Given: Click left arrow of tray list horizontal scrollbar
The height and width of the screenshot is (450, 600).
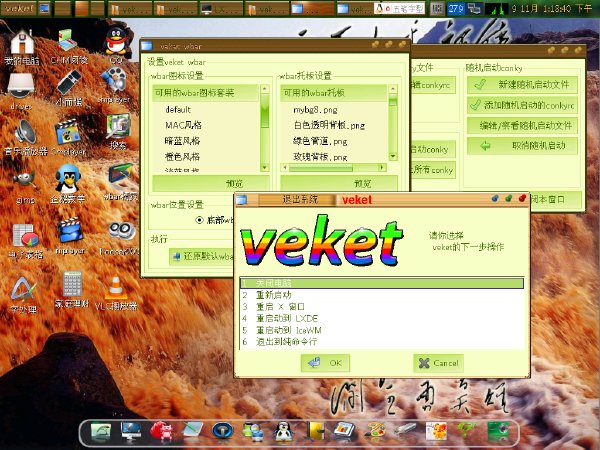Looking at the screenshot, I should click(284, 168).
